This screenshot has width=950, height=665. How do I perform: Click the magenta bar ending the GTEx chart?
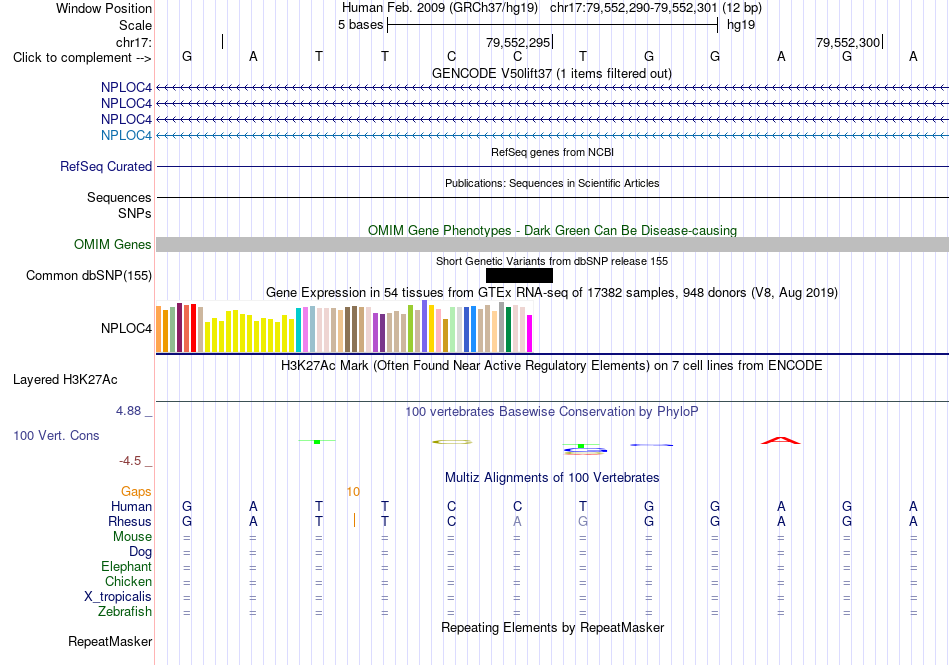click(530, 333)
